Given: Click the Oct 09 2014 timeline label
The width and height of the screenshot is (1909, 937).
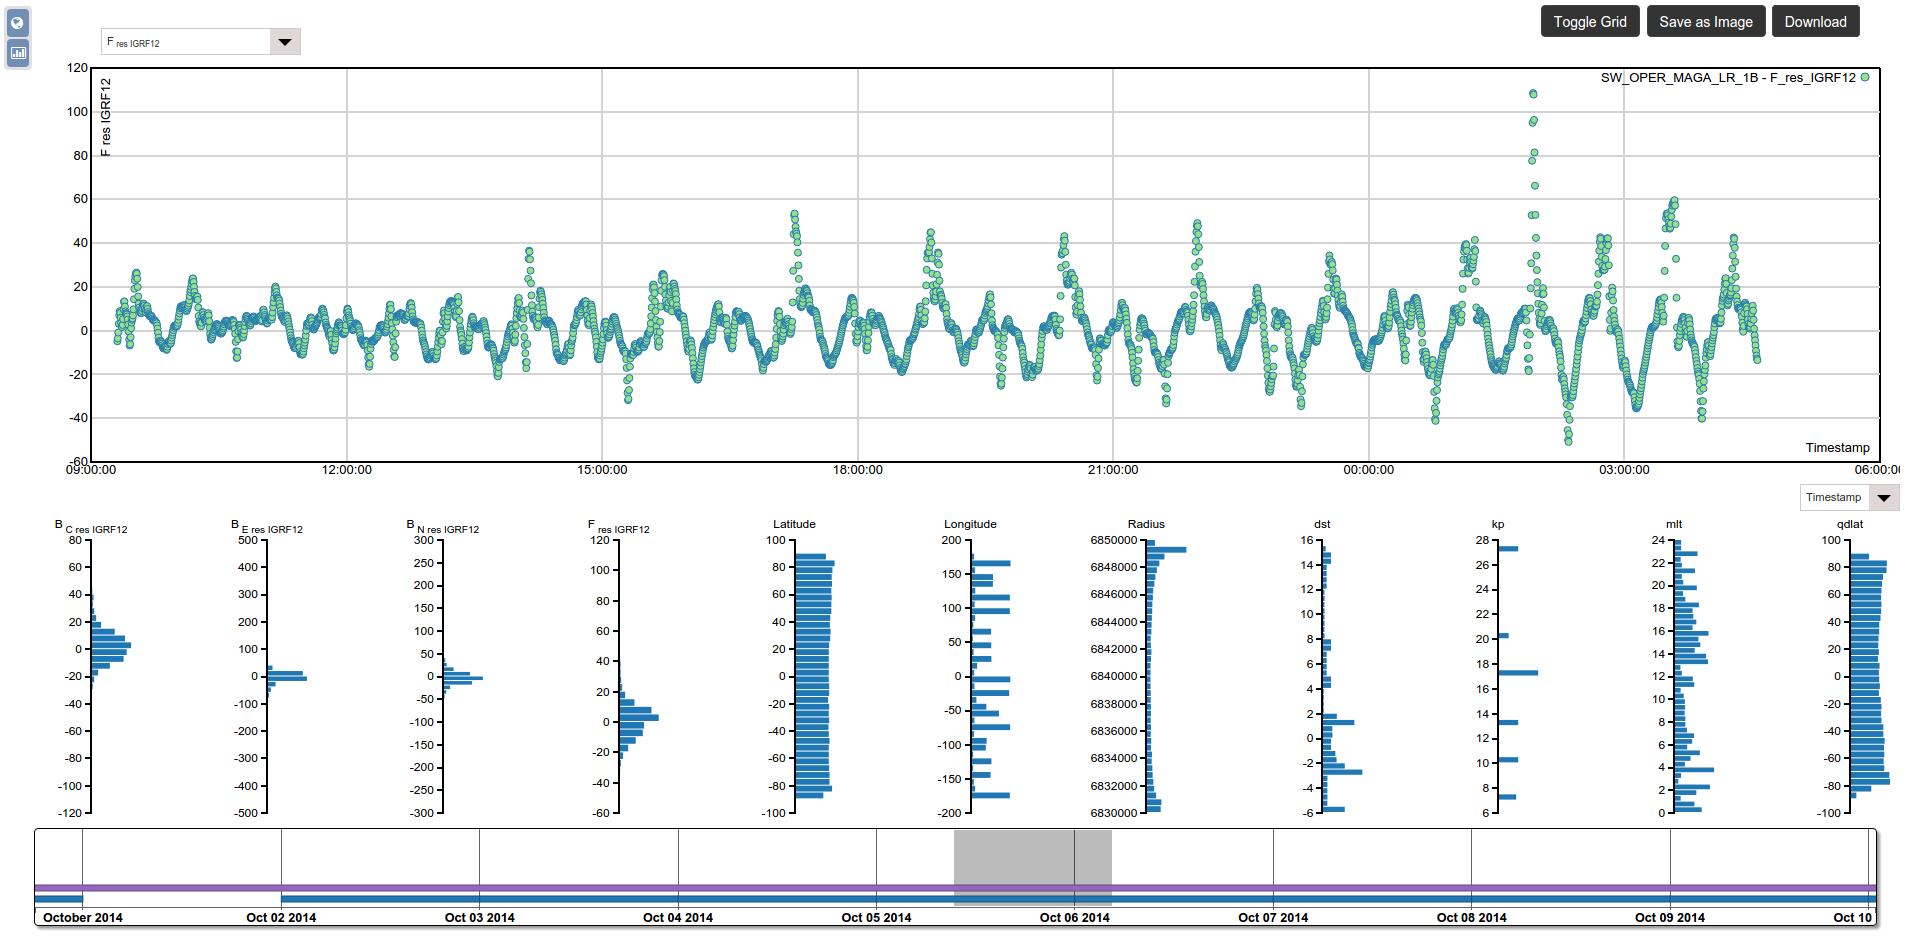Looking at the screenshot, I should point(1670,917).
